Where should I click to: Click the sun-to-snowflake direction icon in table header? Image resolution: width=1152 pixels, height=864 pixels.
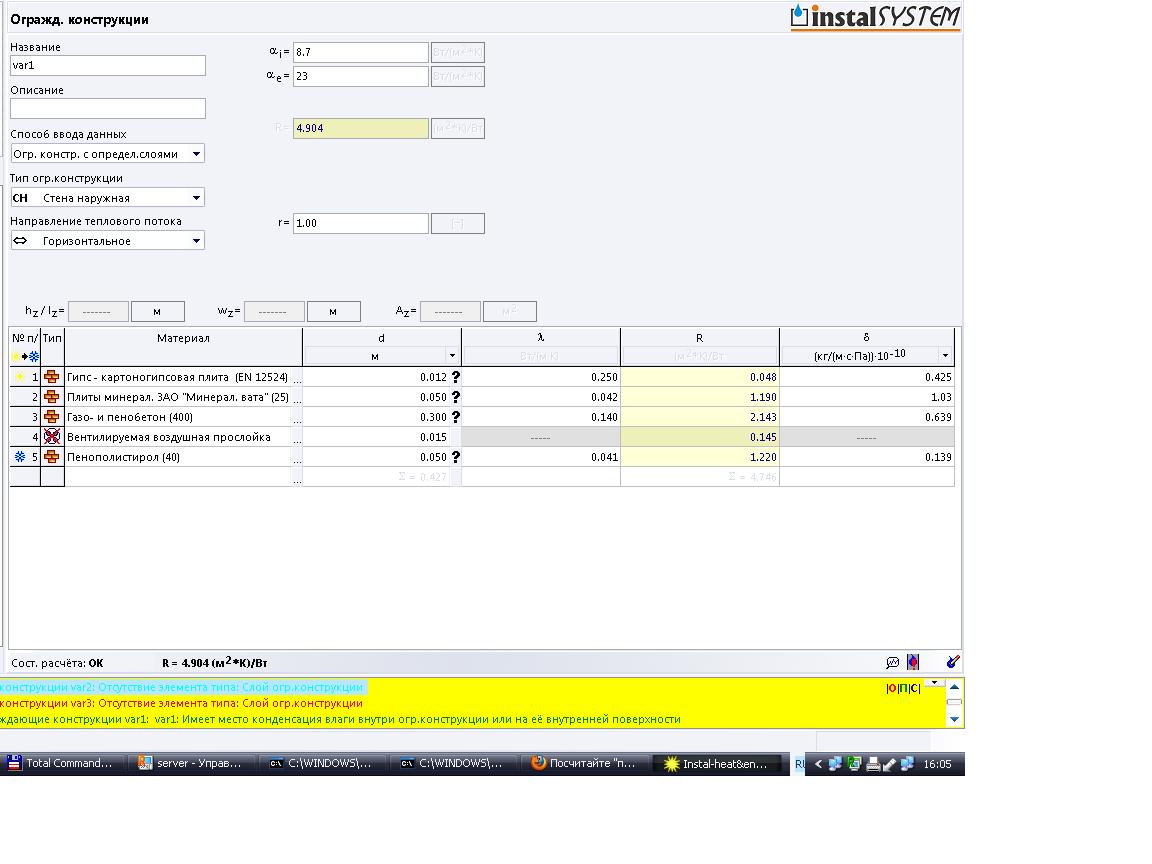[x=25, y=356]
